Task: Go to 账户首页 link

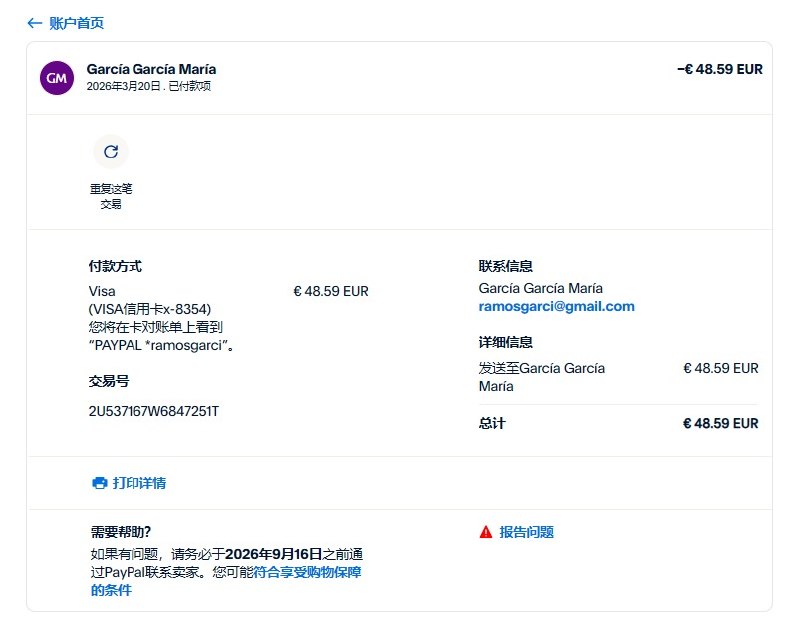Action: (76, 23)
